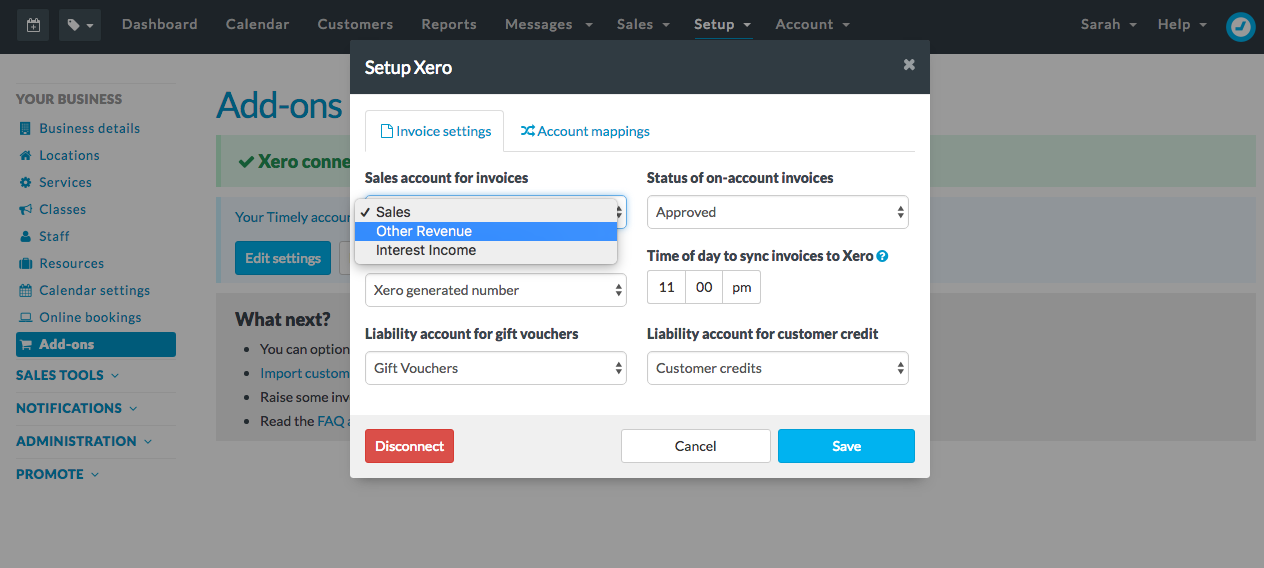Click the Locations home icon
Viewport: 1264px width, 568px height.
(26, 155)
